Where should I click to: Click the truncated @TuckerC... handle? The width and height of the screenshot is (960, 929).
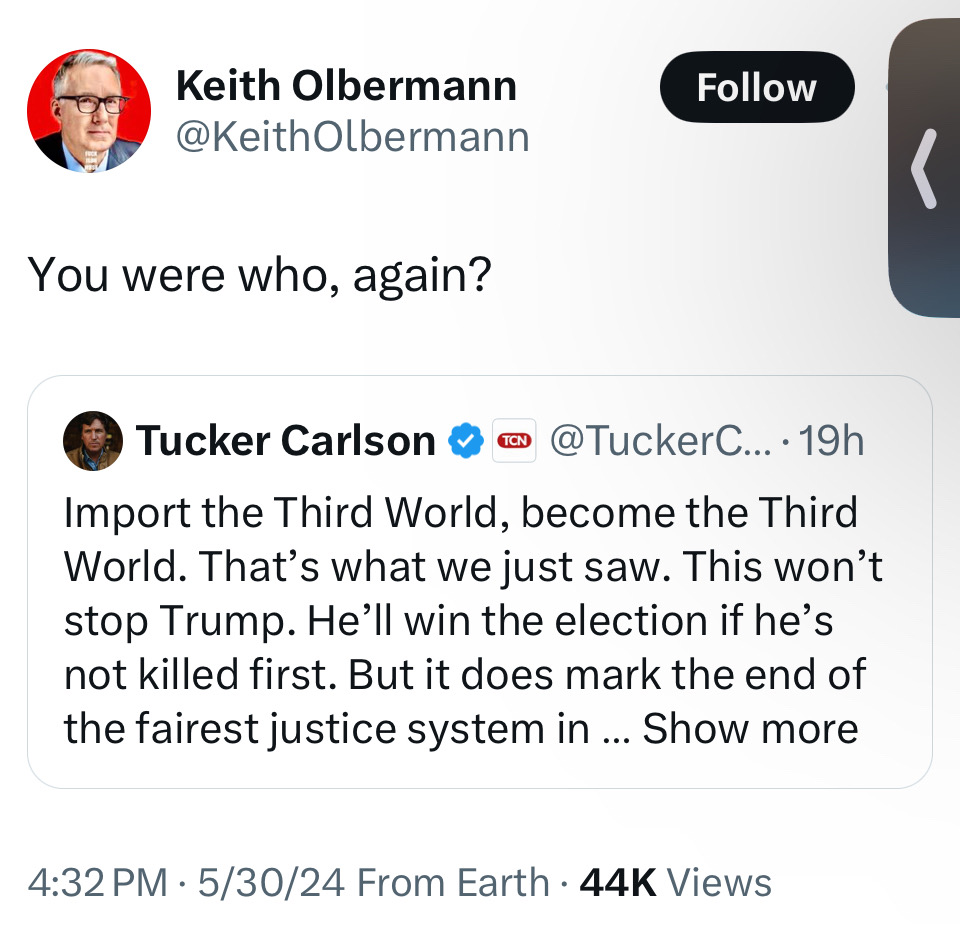coord(661,440)
